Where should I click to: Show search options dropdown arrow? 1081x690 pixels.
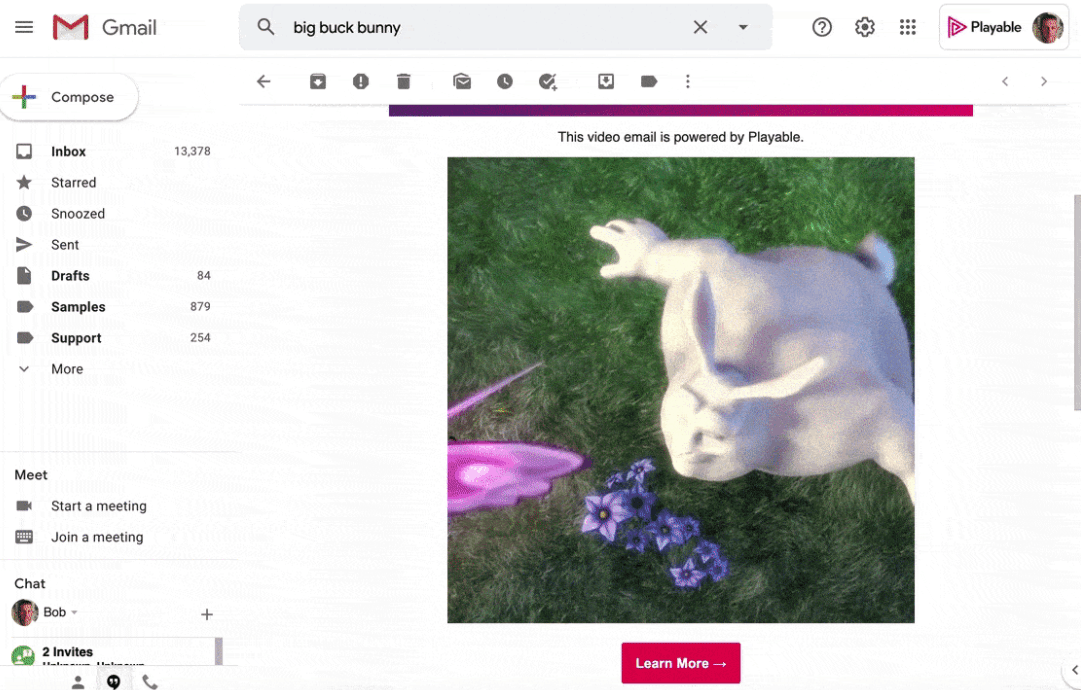coord(743,27)
